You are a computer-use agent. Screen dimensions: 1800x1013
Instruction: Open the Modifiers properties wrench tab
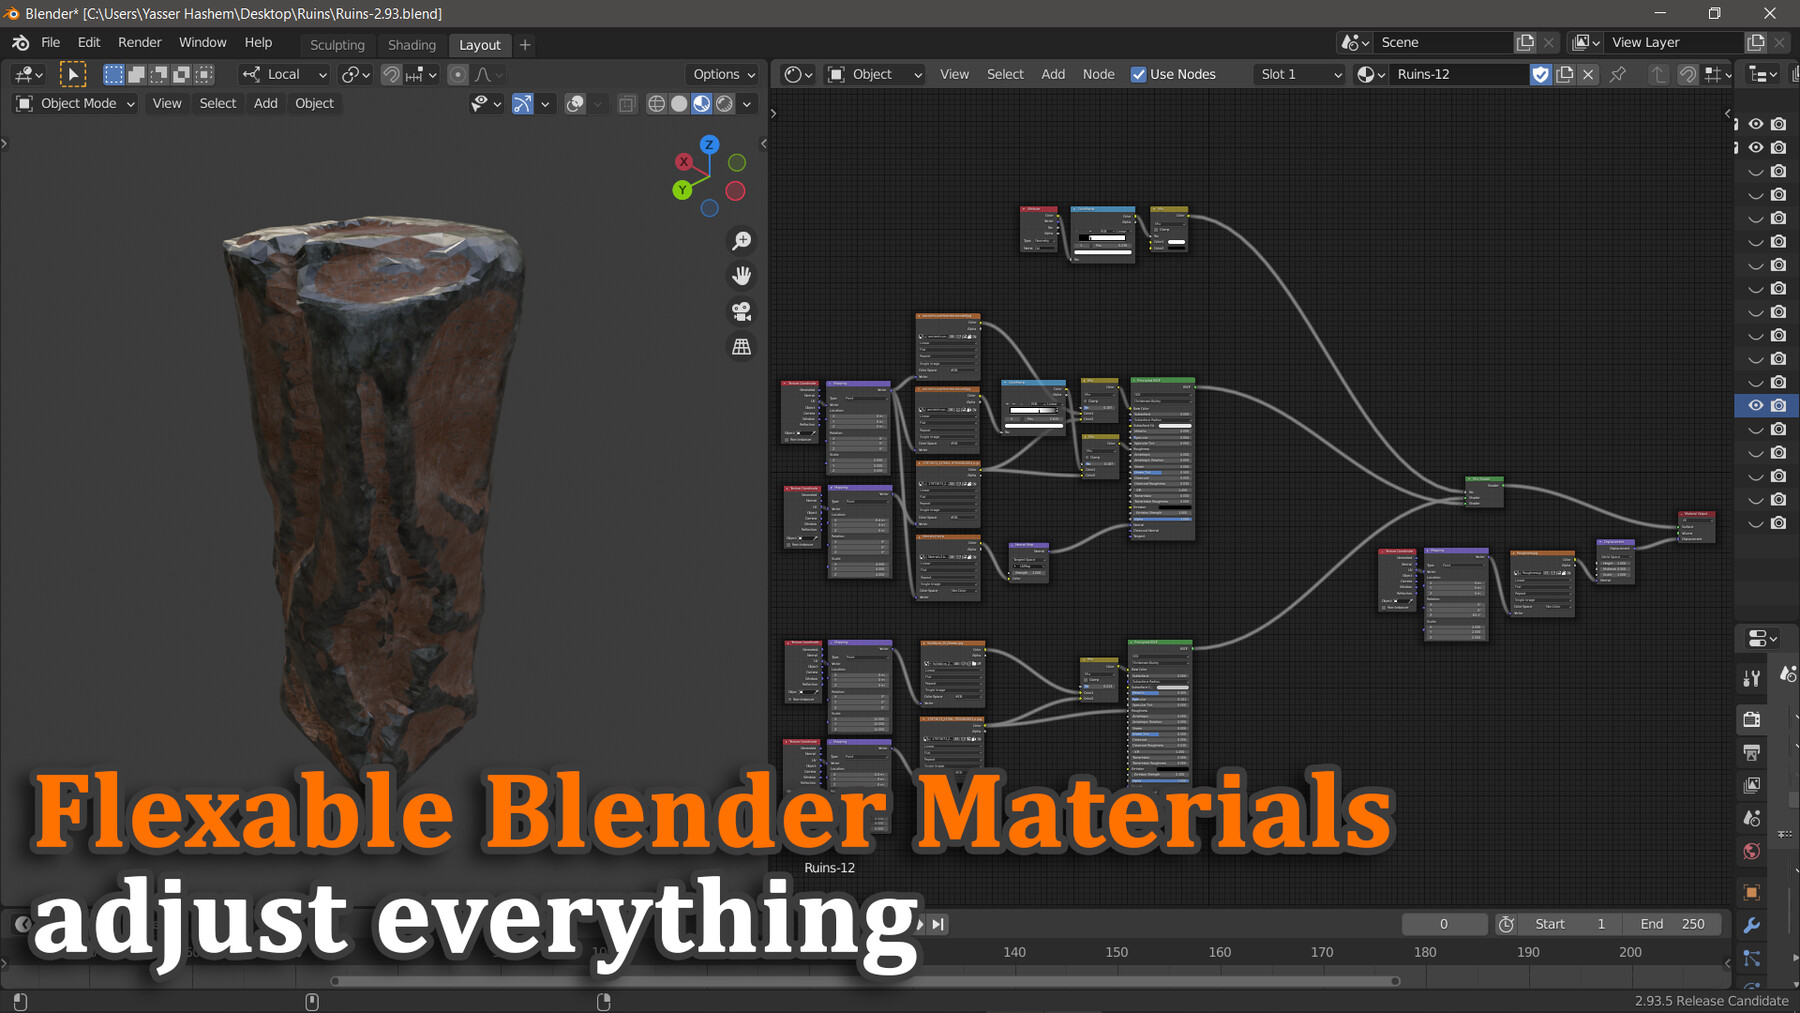click(x=1751, y=925)
